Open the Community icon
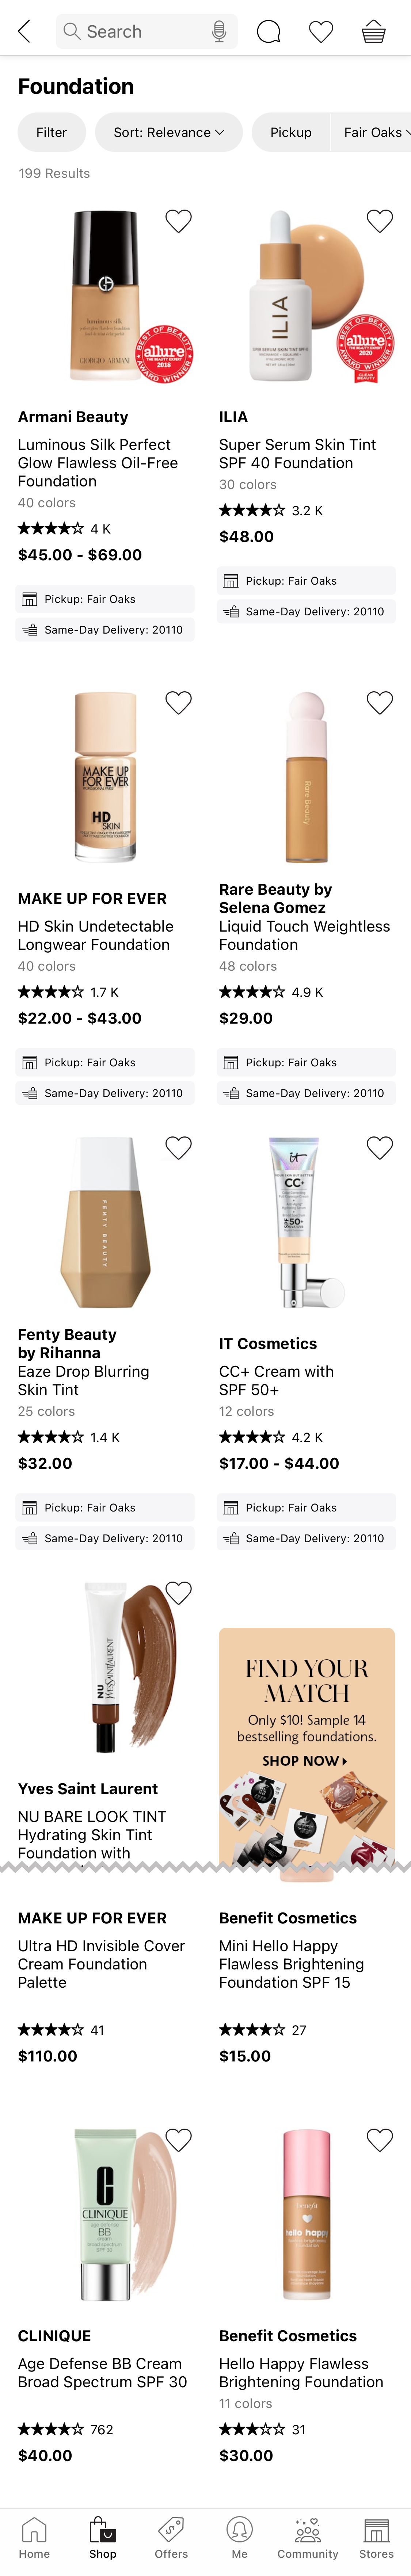The image size is (411, 2576). pyautogui.click(x=308, y=2537)
